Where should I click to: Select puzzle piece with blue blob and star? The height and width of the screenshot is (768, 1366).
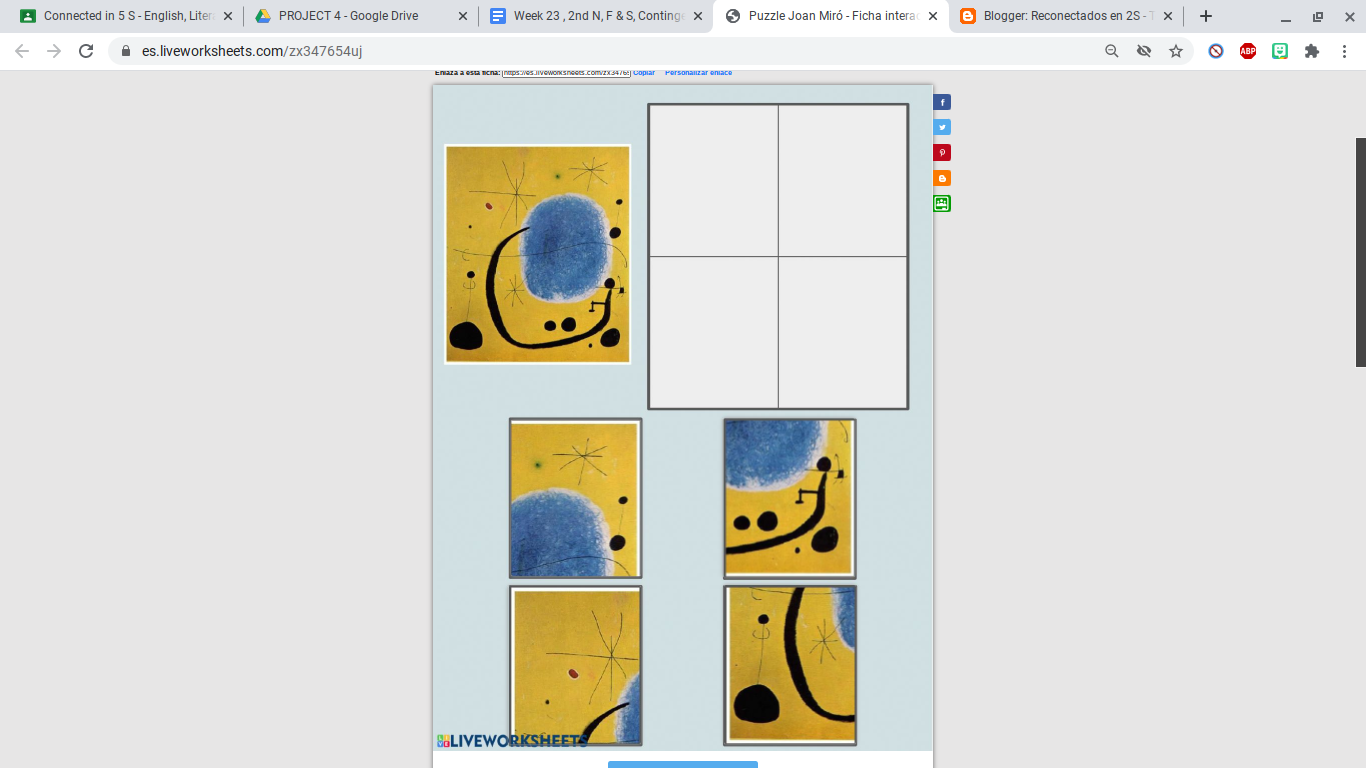pyautogui.click(x=575, y=498)
